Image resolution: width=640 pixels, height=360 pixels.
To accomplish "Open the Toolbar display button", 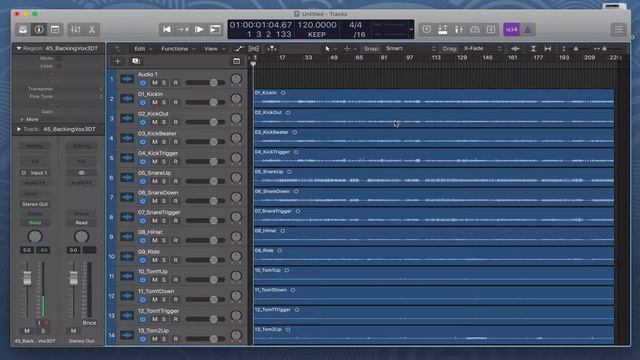I will 55,29.
